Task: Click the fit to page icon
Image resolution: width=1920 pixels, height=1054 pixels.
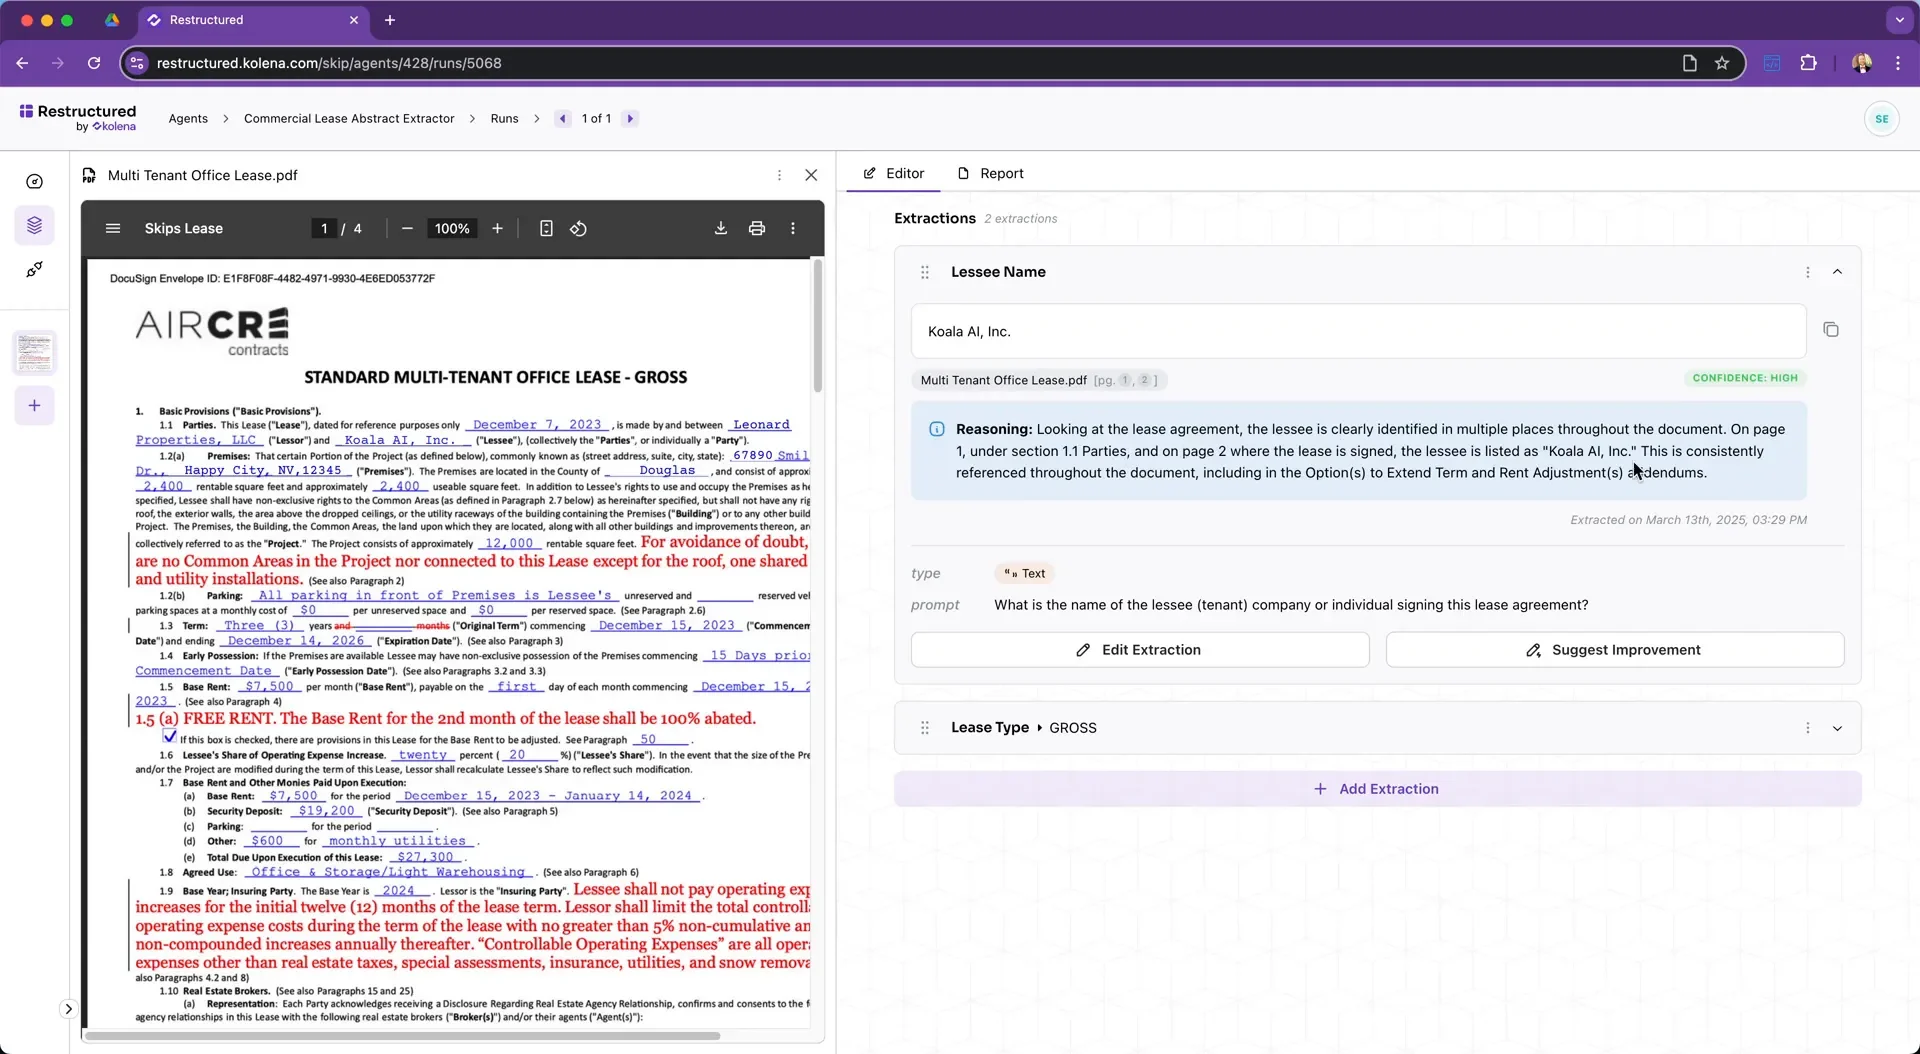Action: point(546,229)
